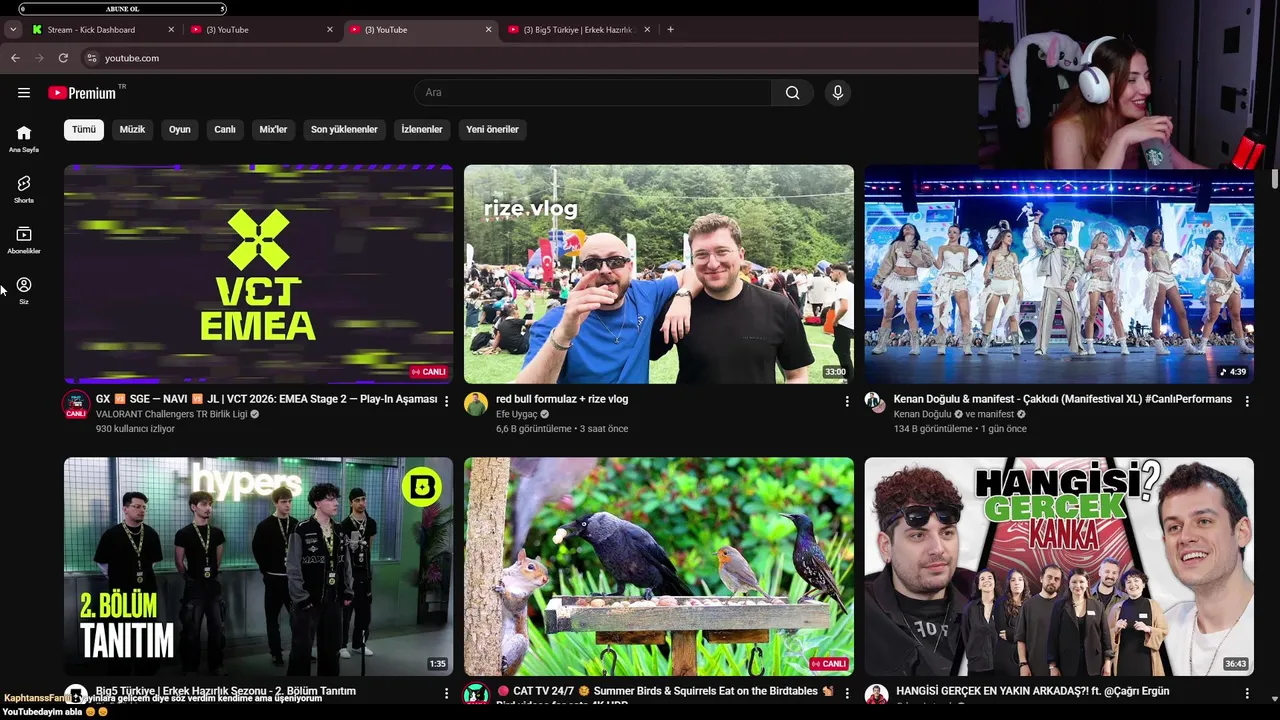View site information icon in address bar

92,58
